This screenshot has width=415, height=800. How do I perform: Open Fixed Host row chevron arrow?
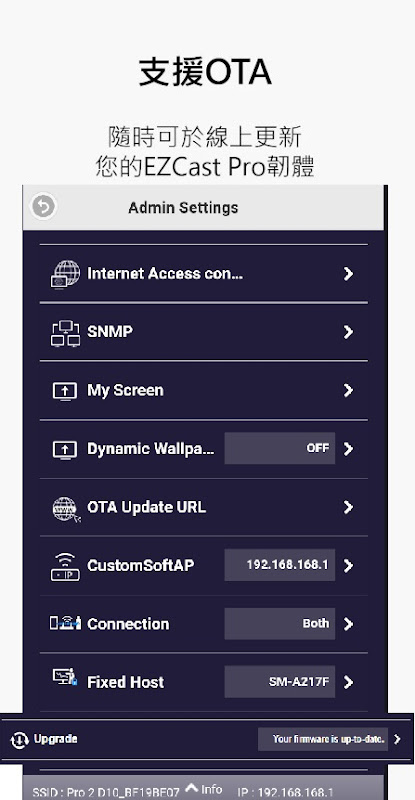click(x=348, y=682)
